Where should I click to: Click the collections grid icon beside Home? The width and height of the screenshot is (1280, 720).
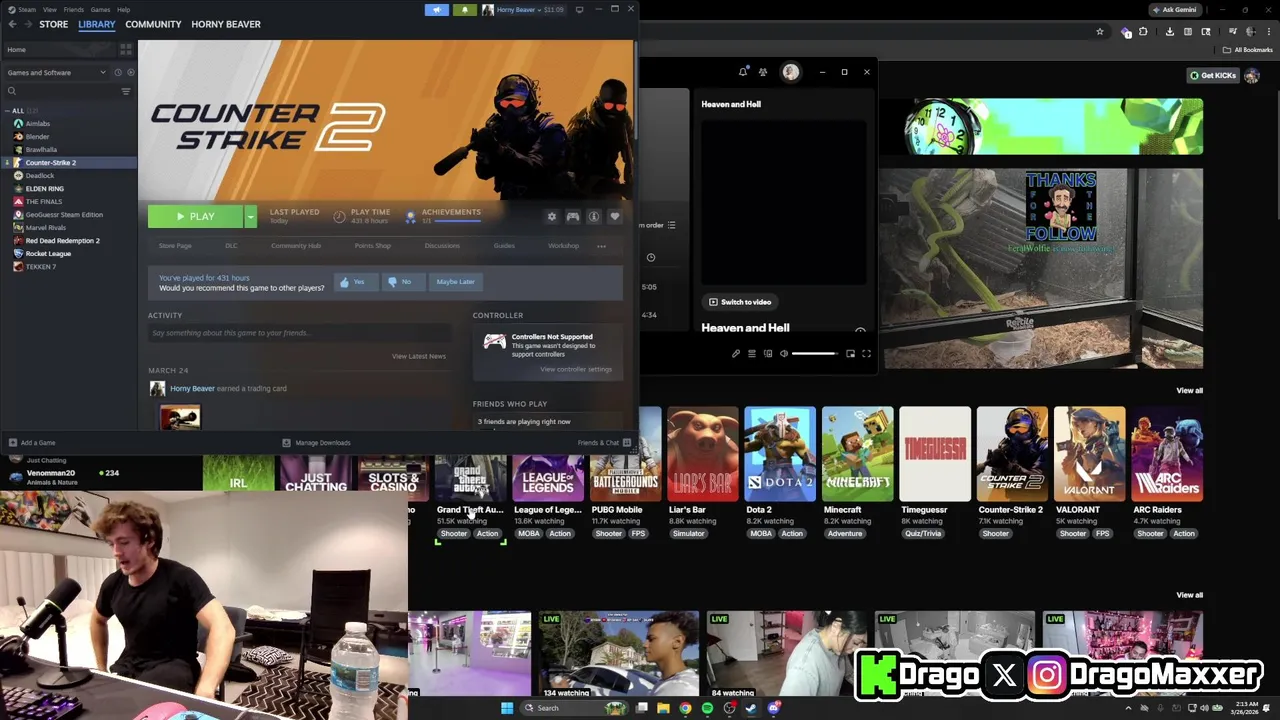coord(126,49)
